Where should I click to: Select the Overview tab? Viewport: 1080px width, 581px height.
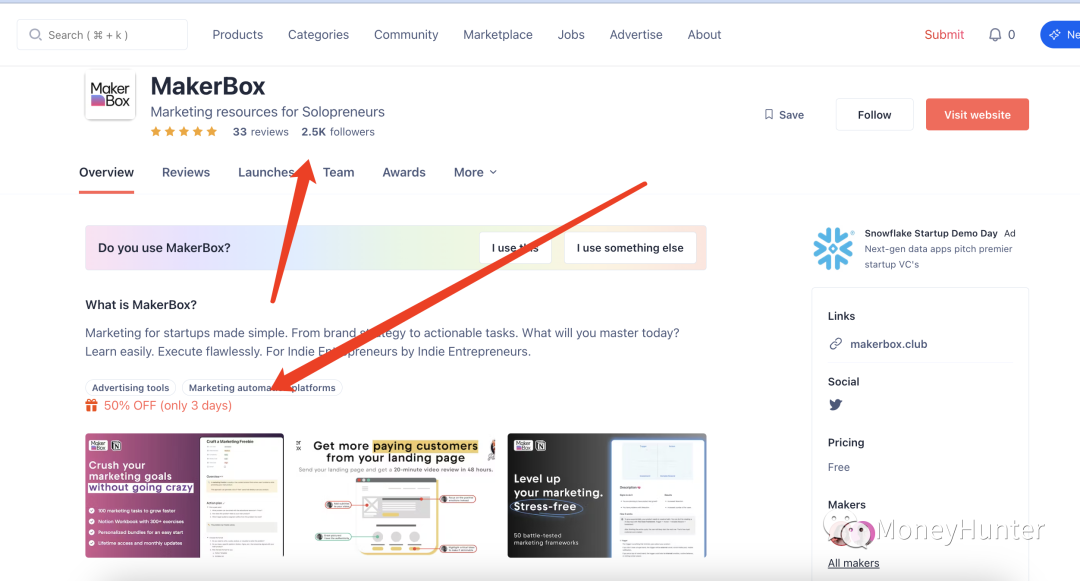(106, 172)
